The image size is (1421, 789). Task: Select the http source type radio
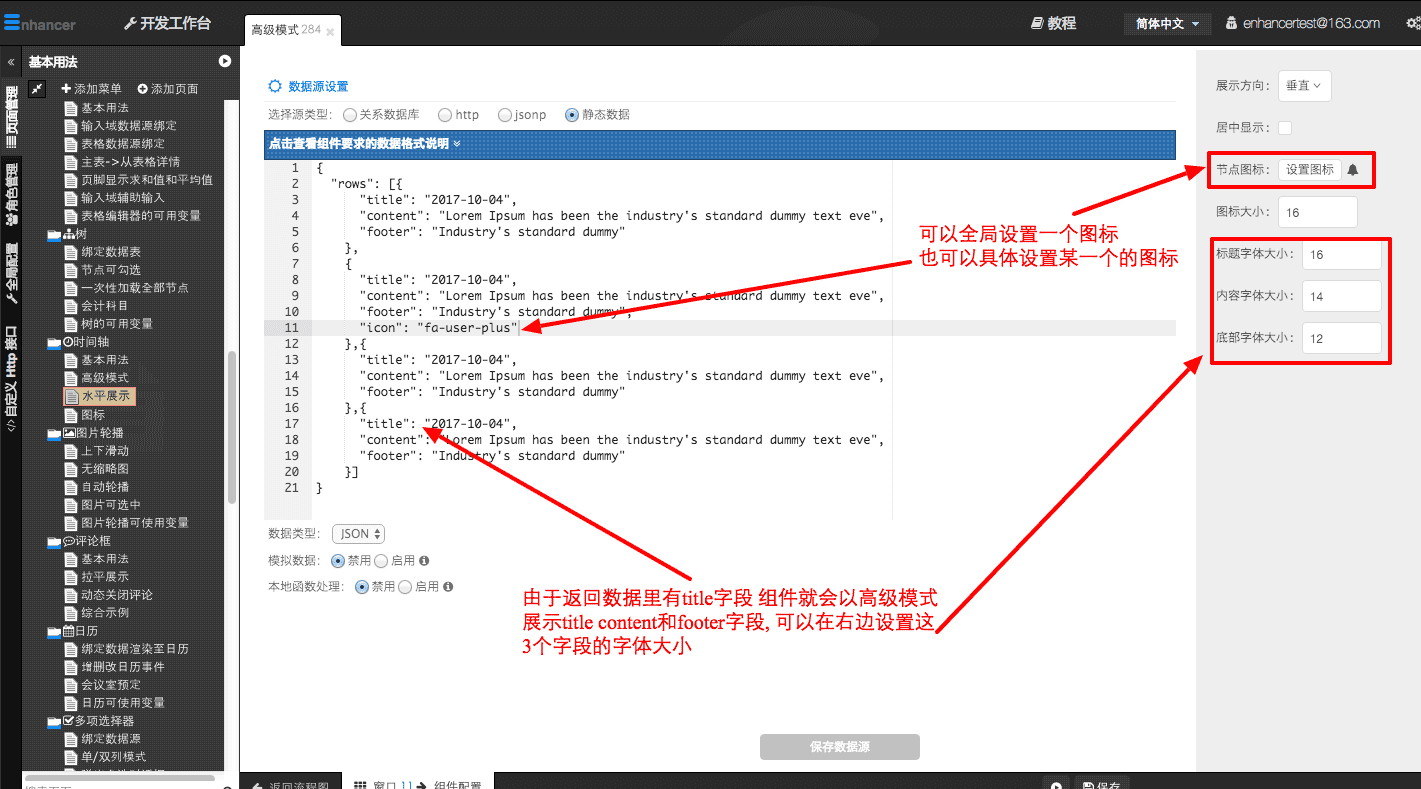(445, 115)
